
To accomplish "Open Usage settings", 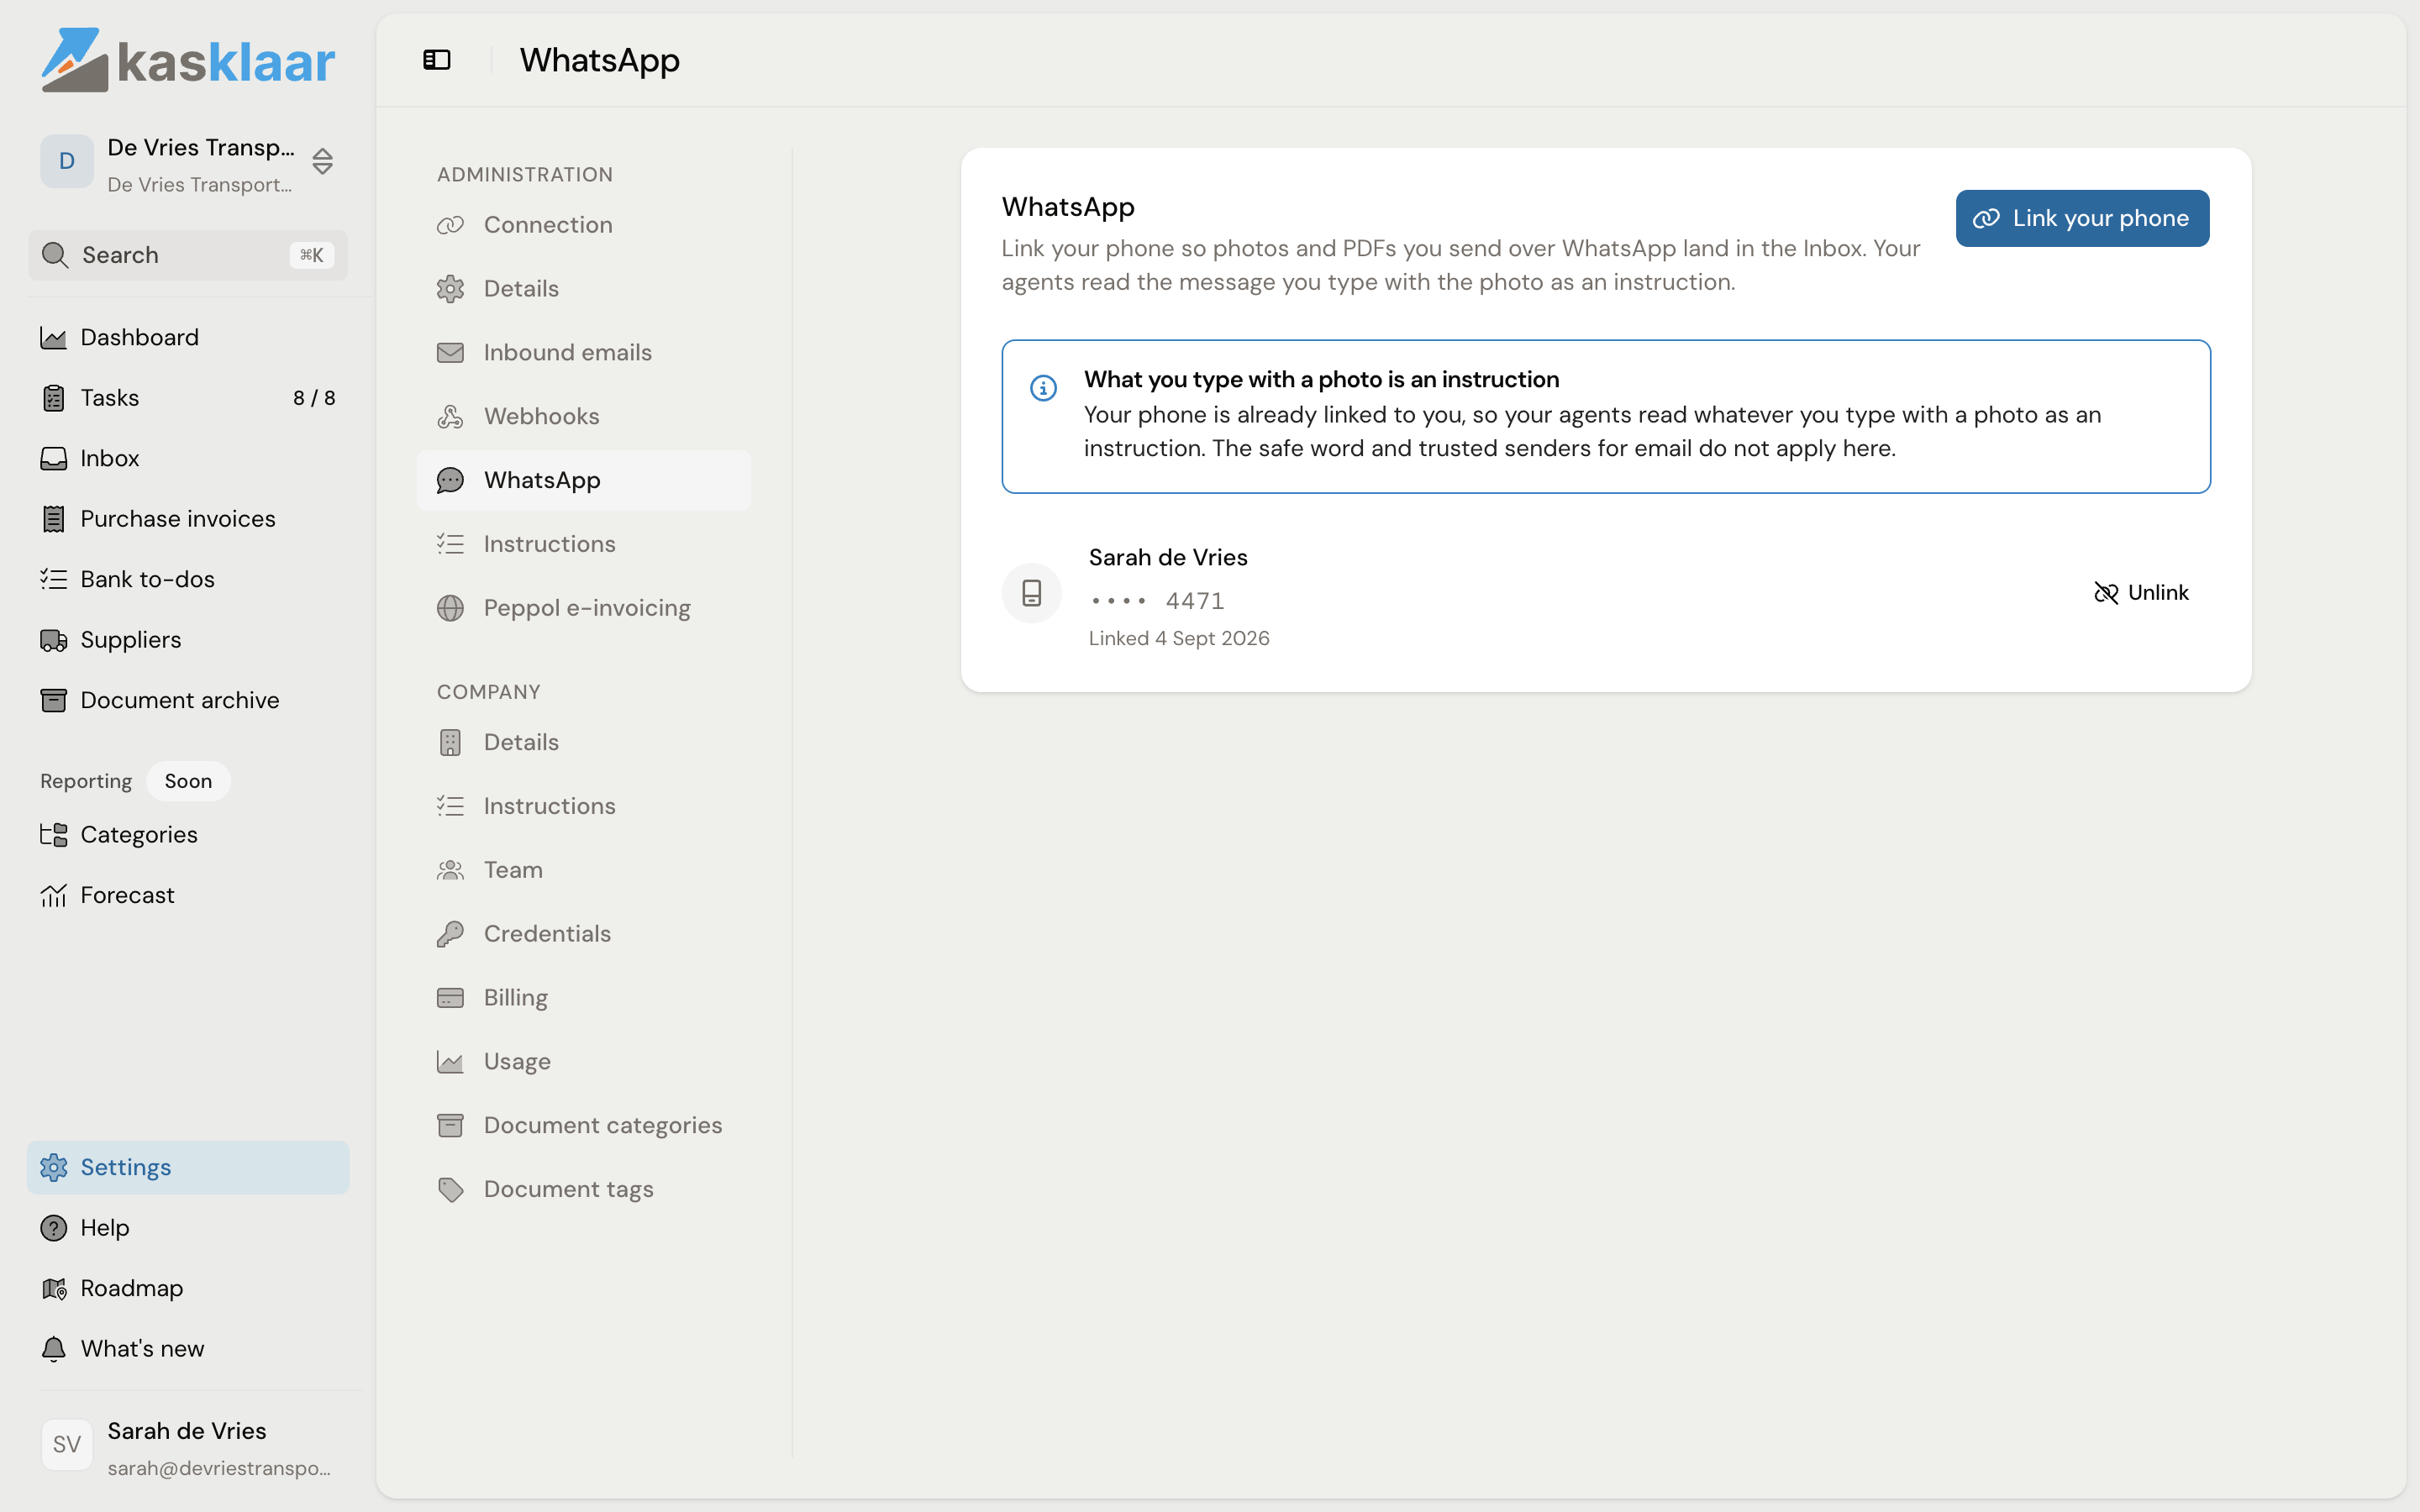I will pyautogui.click(x=584, y=1062).
